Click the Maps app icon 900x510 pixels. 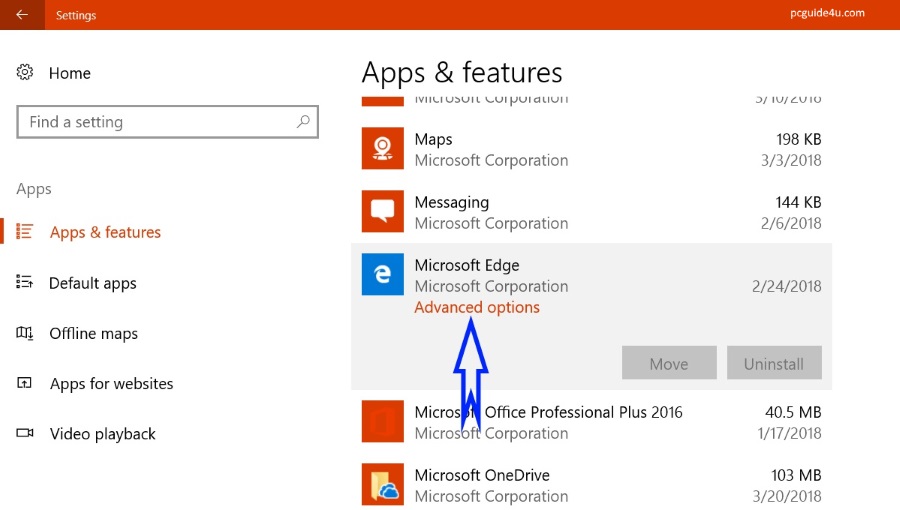[x=382, y=149]
